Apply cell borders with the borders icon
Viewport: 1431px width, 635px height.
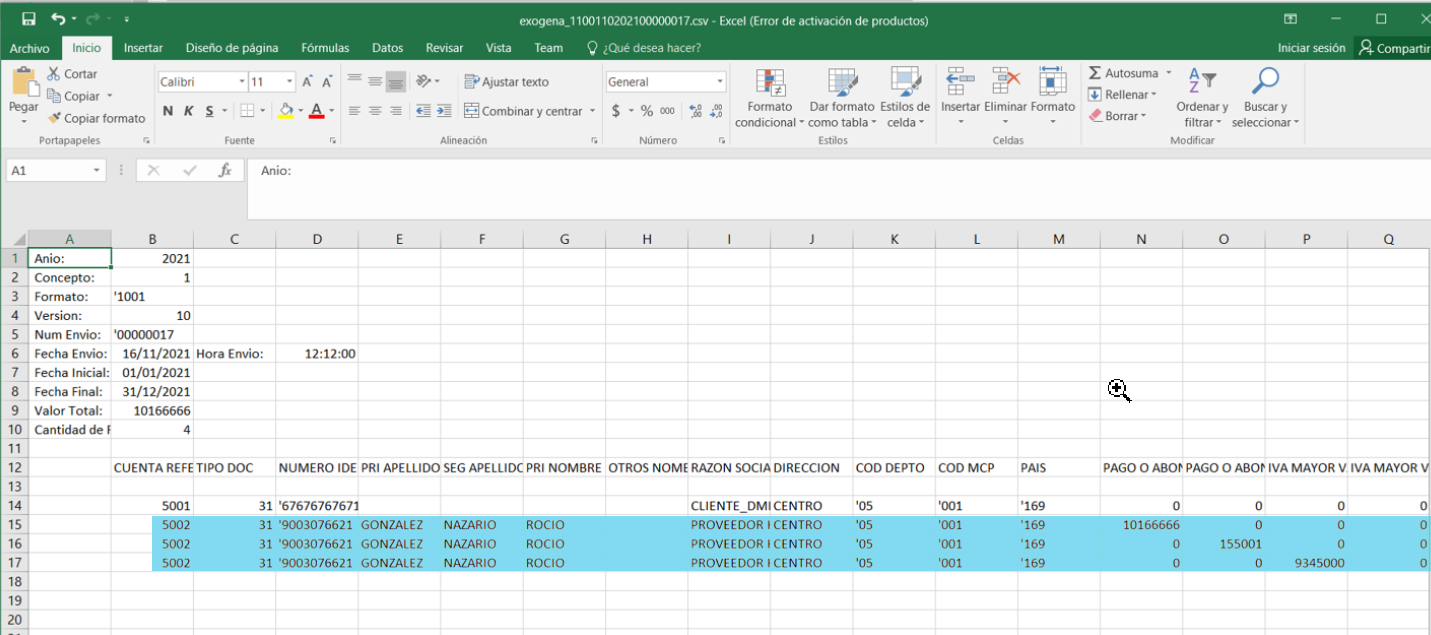pyautogui.click(x=248, y=111)
